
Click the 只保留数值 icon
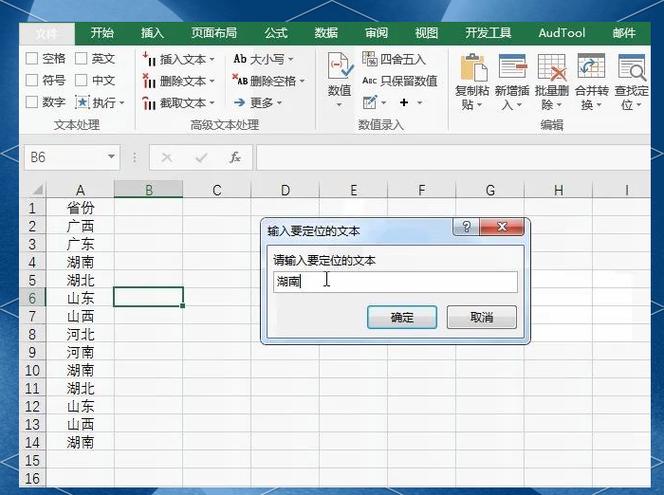[369, 80]
